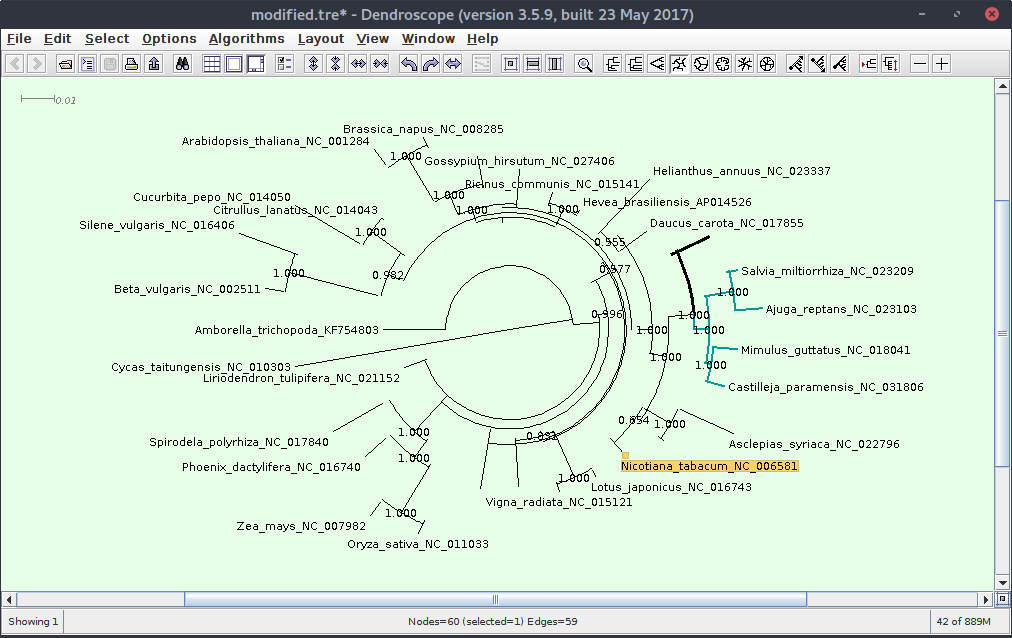The image size is (1012, 638).
Task: Click the Rotate Left arrow icon
Action: (408, 64)
